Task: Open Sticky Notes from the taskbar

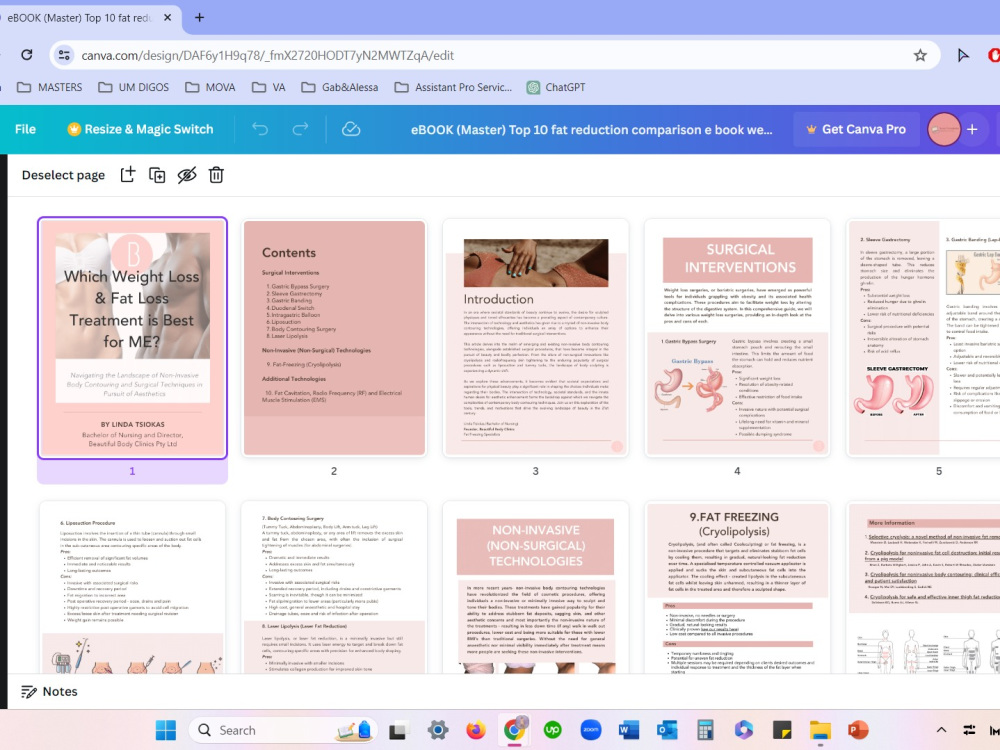Action: tap(782, 730)
